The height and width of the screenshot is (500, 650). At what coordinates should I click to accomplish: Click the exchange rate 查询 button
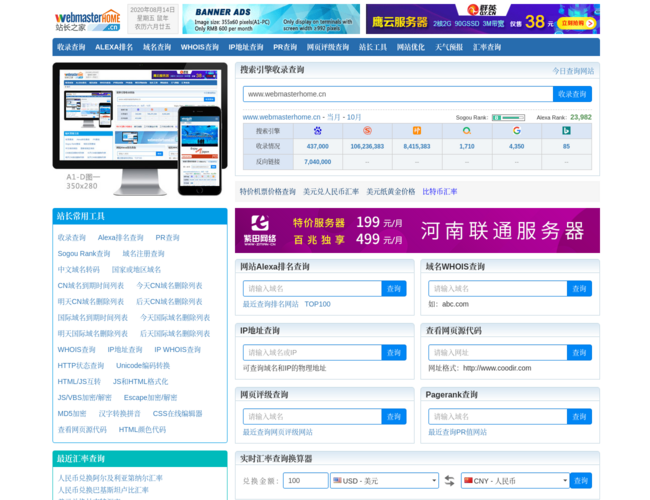(x=581, y=481)
